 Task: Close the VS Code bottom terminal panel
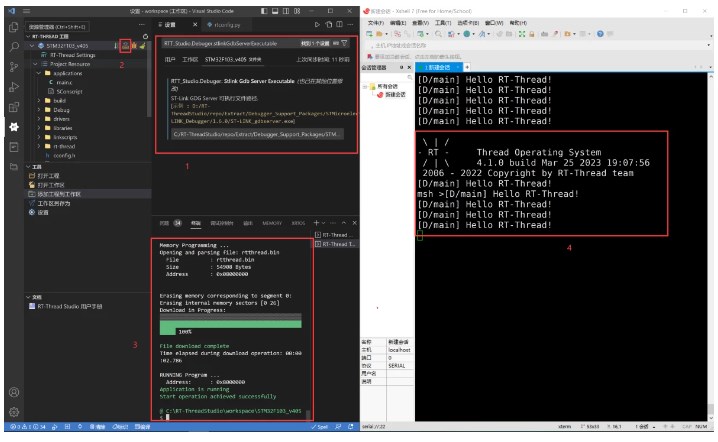point(354,223)
